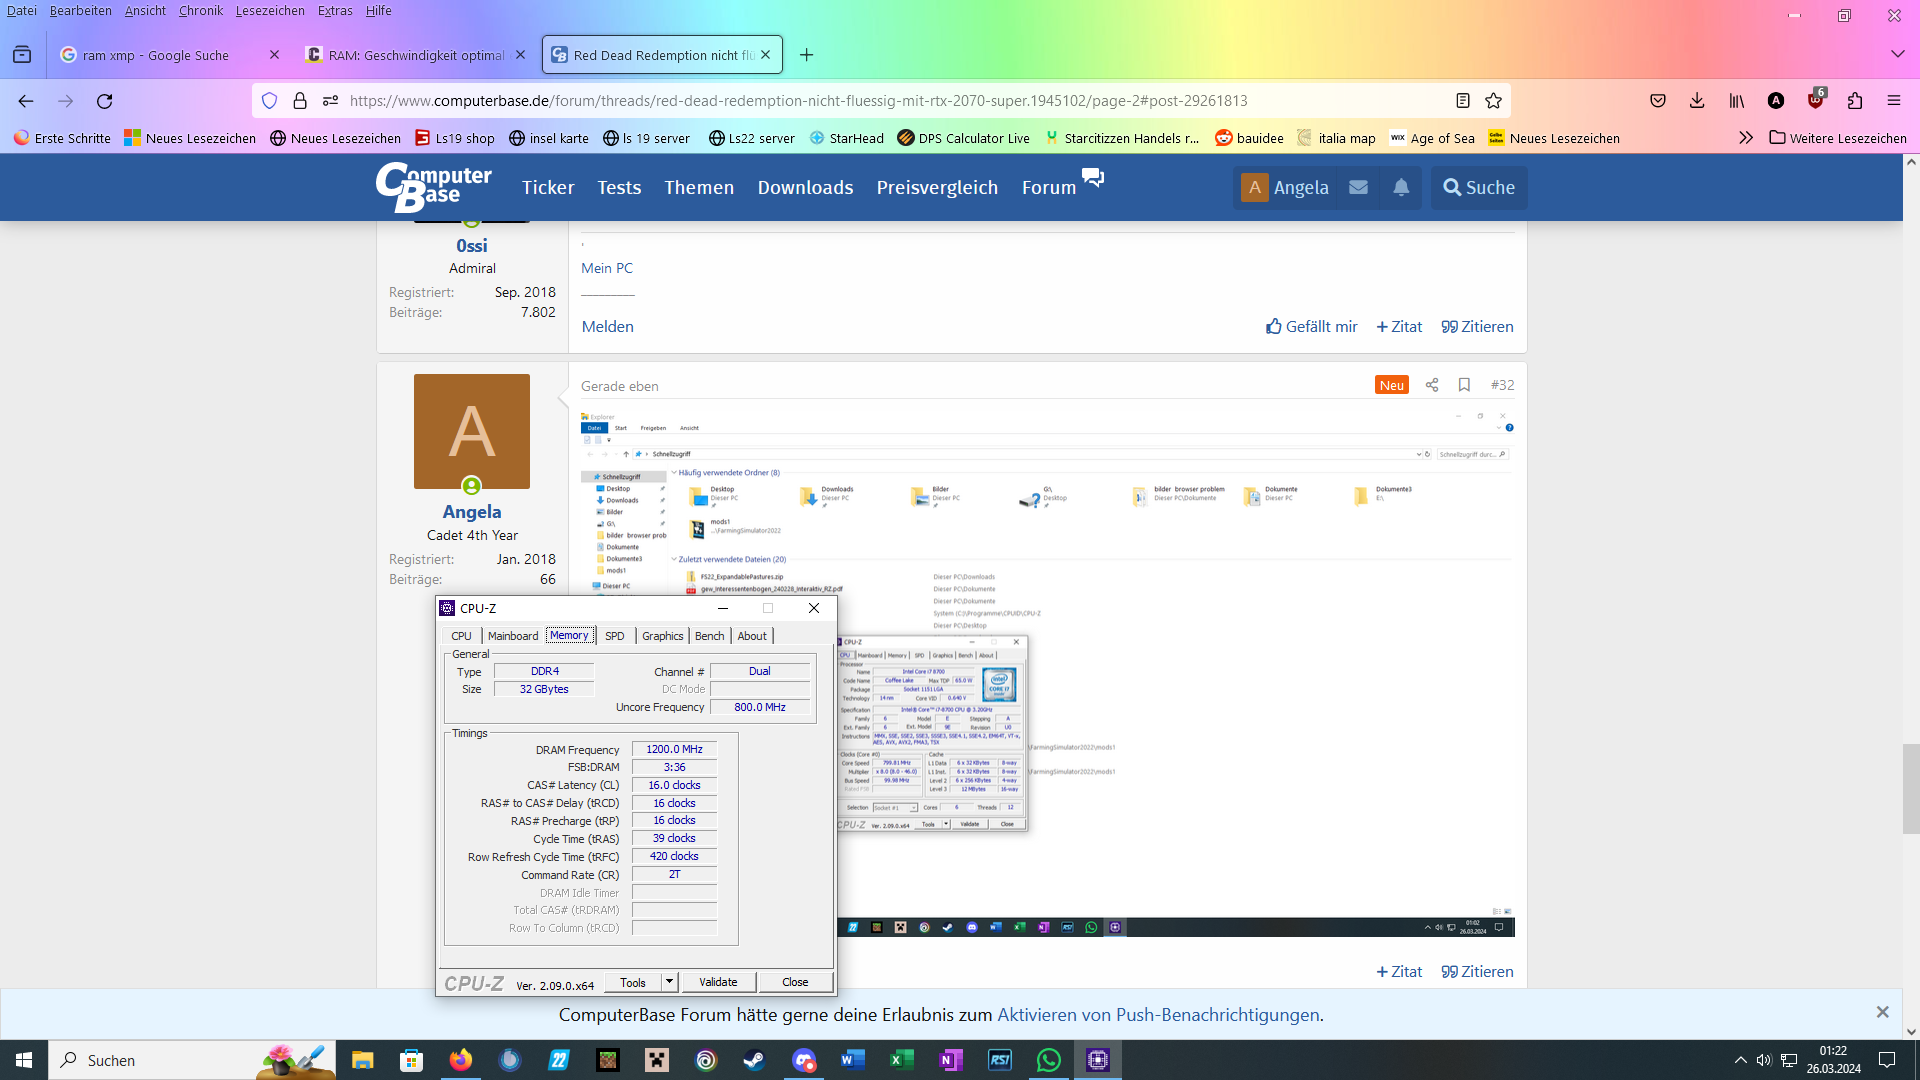
Task: Open the Lesezeichen menu in menu bar
Action: tap(270, 11)
